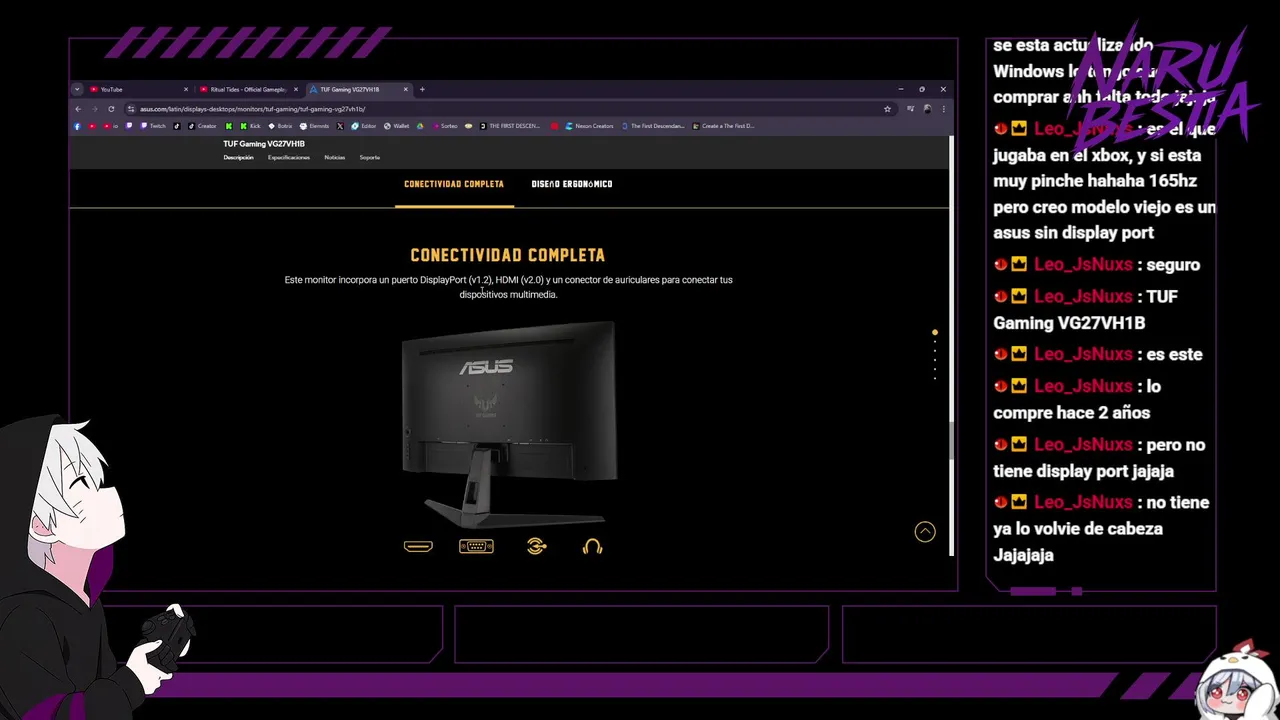Viewport: 1280px width, 720px height.
Task: Open the Botrix bookmark
Action: pos(281,126)
